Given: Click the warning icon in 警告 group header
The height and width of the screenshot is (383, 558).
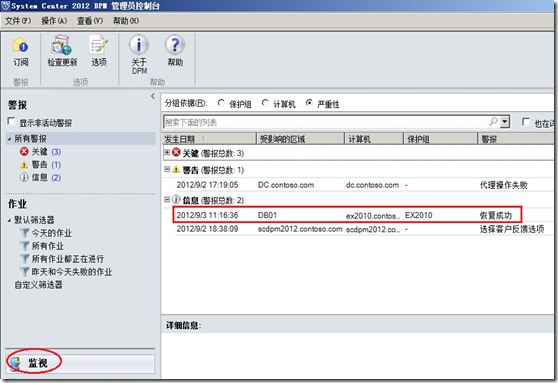Looking at the screenshot, I should click(176, 170).
